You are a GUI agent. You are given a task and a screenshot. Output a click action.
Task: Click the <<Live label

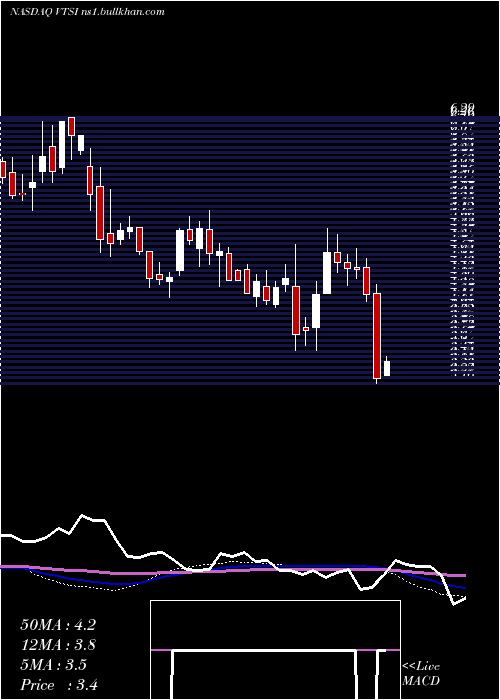coord(421,666)
